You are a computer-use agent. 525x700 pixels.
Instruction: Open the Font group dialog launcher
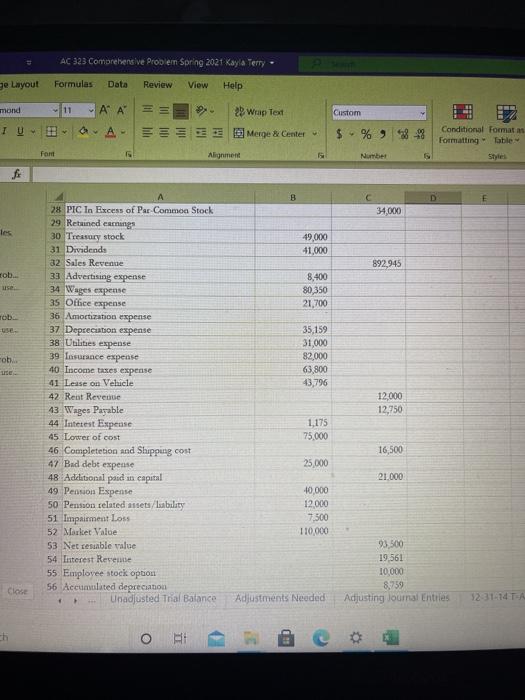coord(129,154)
